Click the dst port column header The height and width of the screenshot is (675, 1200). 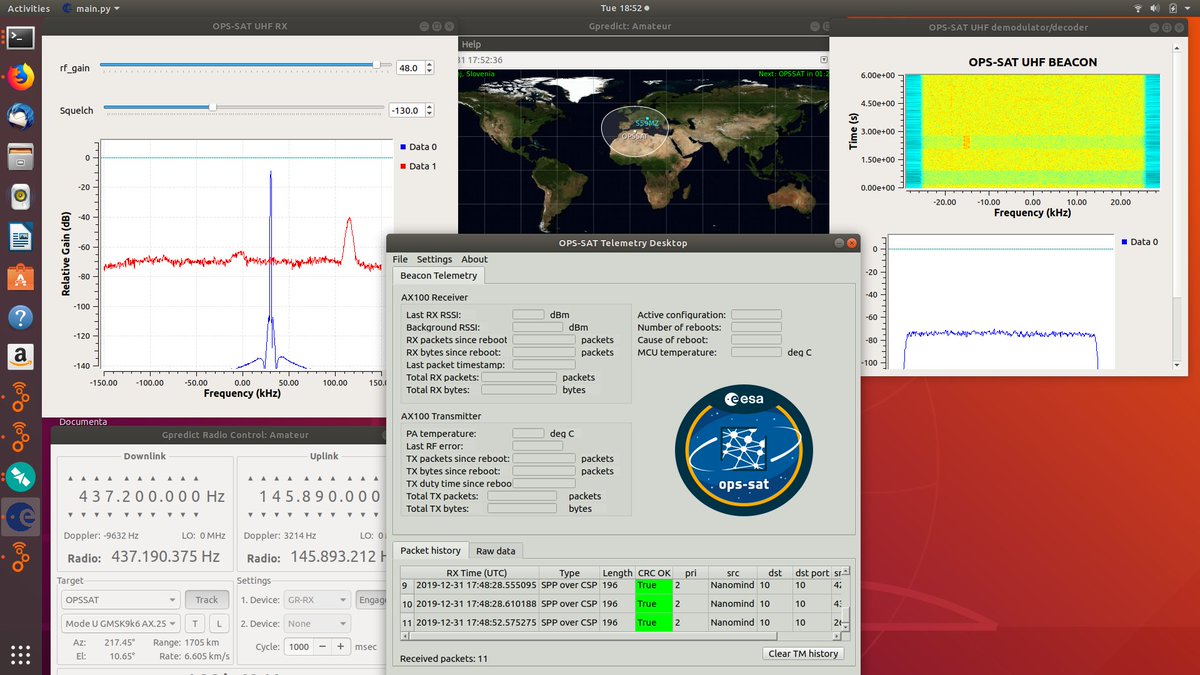812,573
